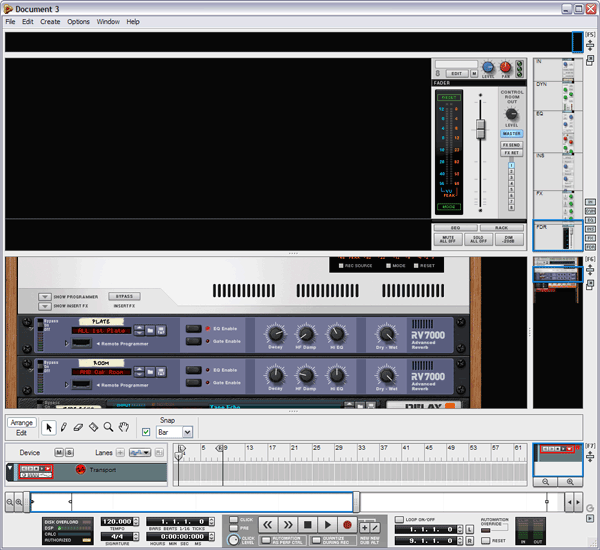Choose the Hand tool in sequencer toolbar
This screenshot has width=600, height=550.
coord(123,427)
